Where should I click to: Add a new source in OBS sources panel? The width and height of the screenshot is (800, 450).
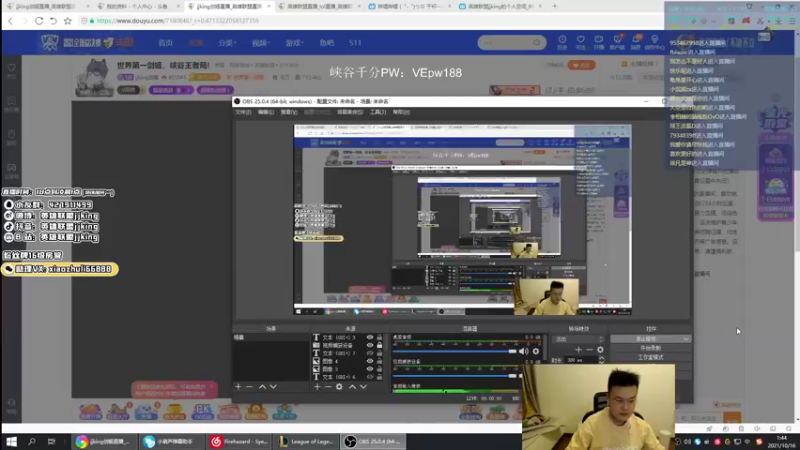click(317, 387)
